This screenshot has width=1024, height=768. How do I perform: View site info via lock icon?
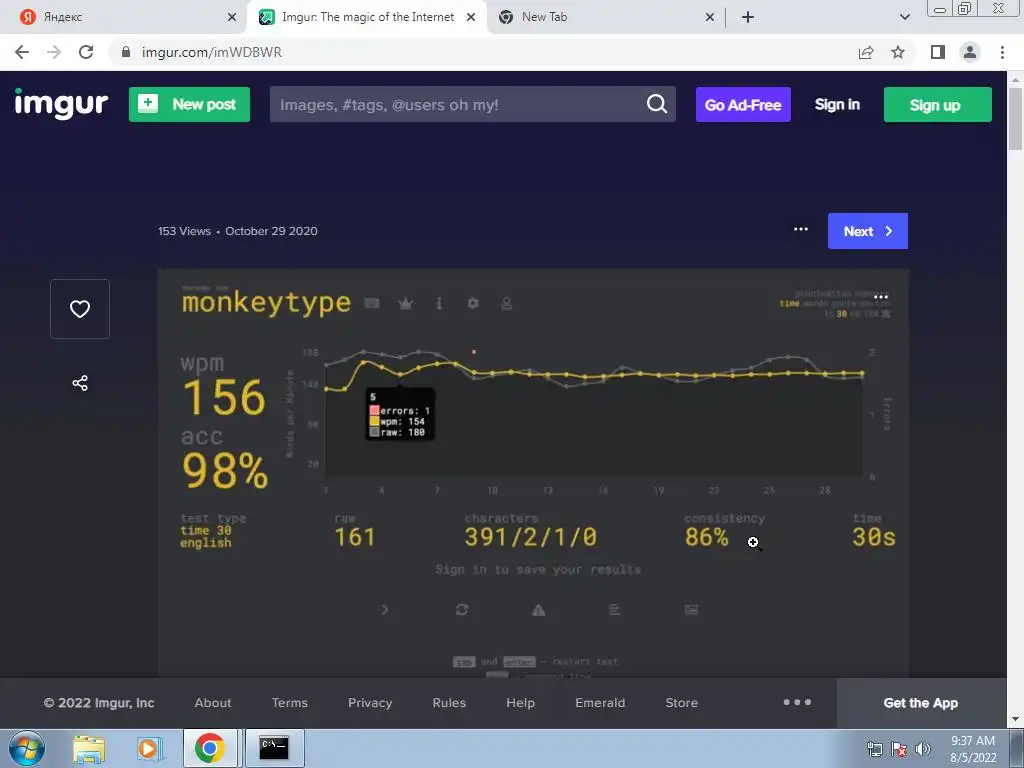pos(126,52)
